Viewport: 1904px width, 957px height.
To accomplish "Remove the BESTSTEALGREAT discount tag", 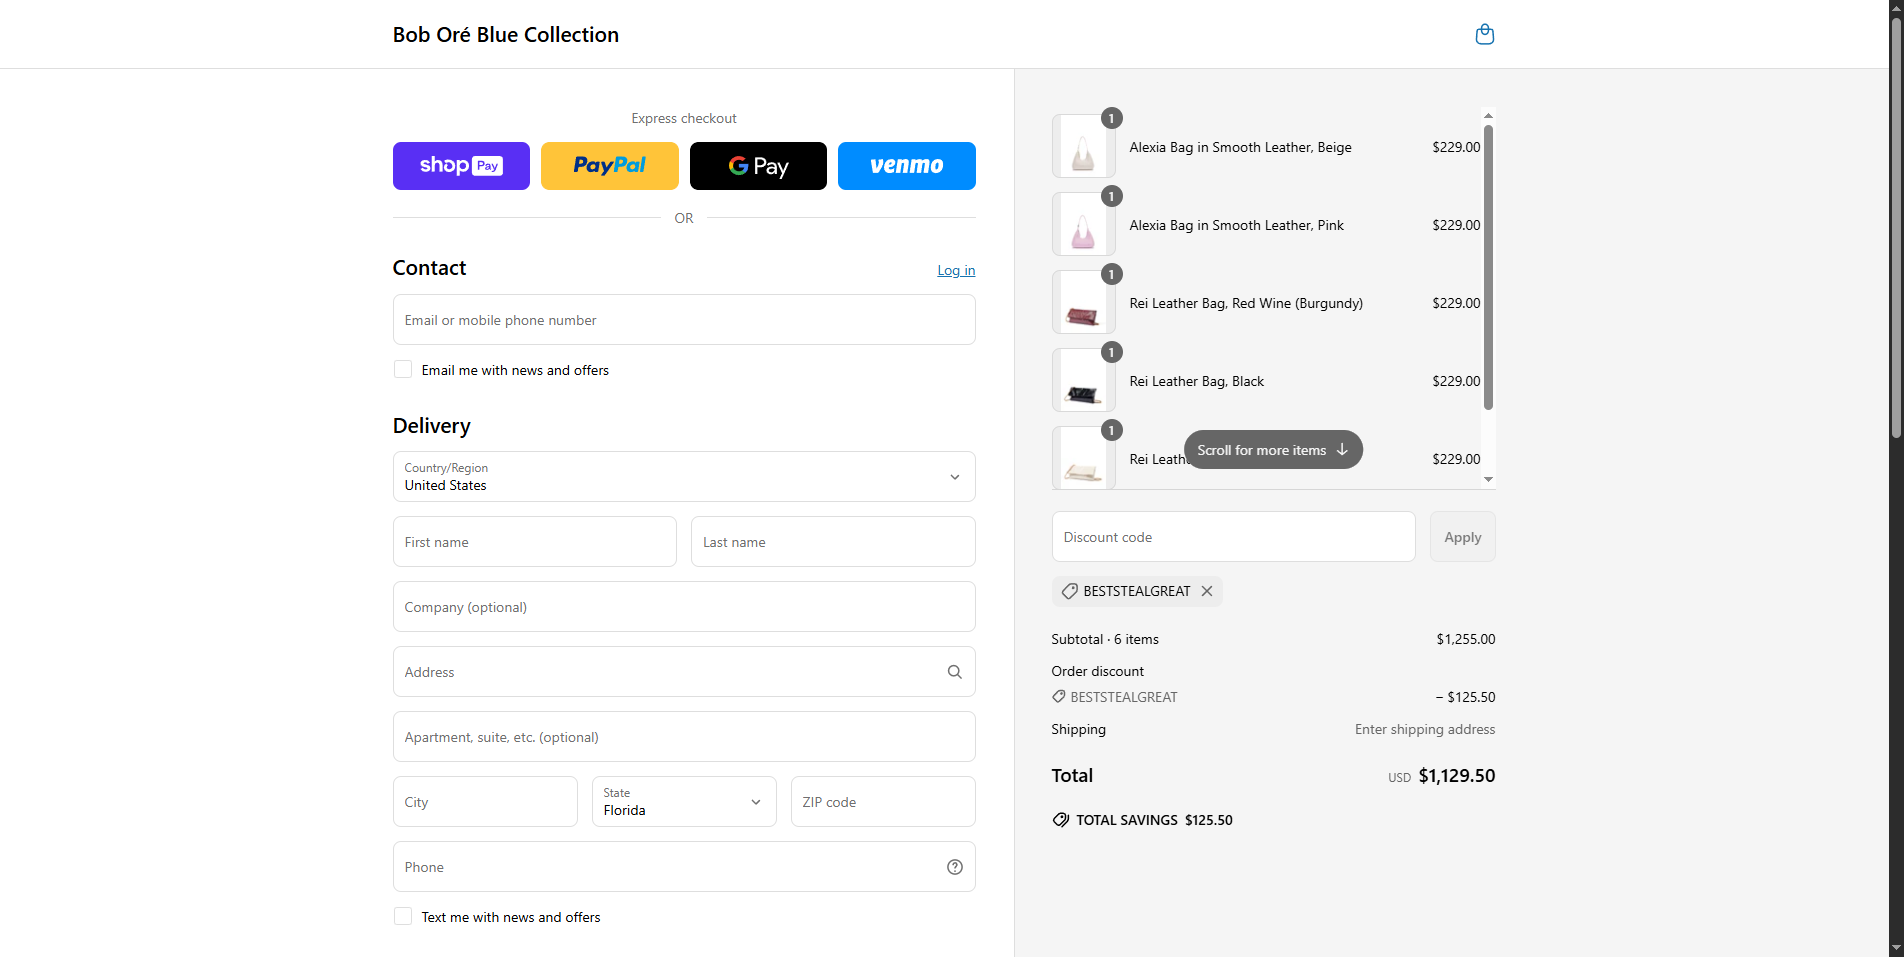I will (1207, 591).
